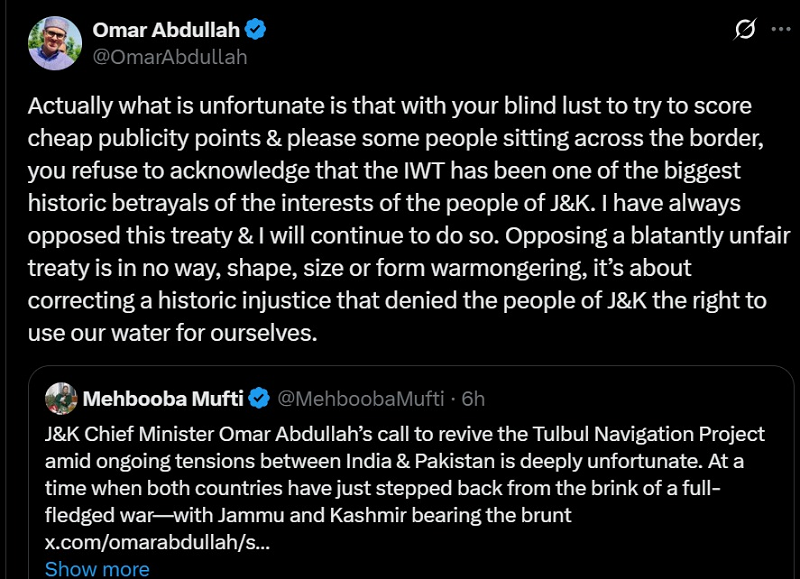Click the 6h timestamp on the quoted post
The width and height of the screenshot is (800, 579).
[472, 399]
